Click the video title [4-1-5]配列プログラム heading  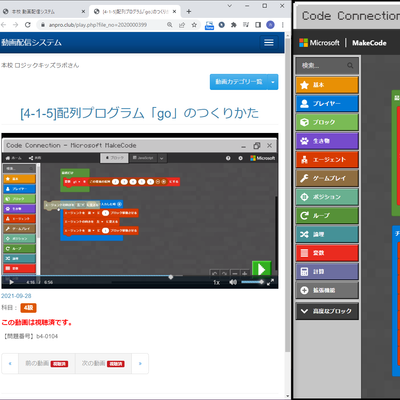point(139,113)
